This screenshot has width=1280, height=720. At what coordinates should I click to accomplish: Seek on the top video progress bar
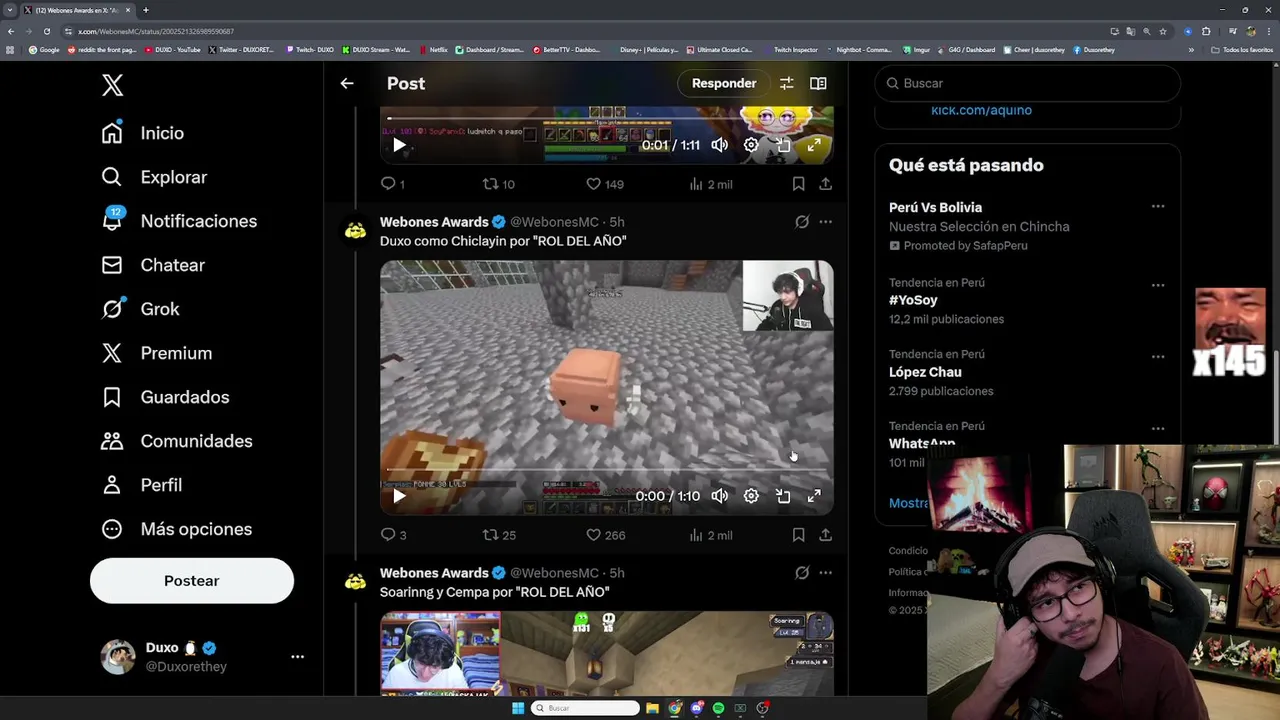click(x=607, y=119)
